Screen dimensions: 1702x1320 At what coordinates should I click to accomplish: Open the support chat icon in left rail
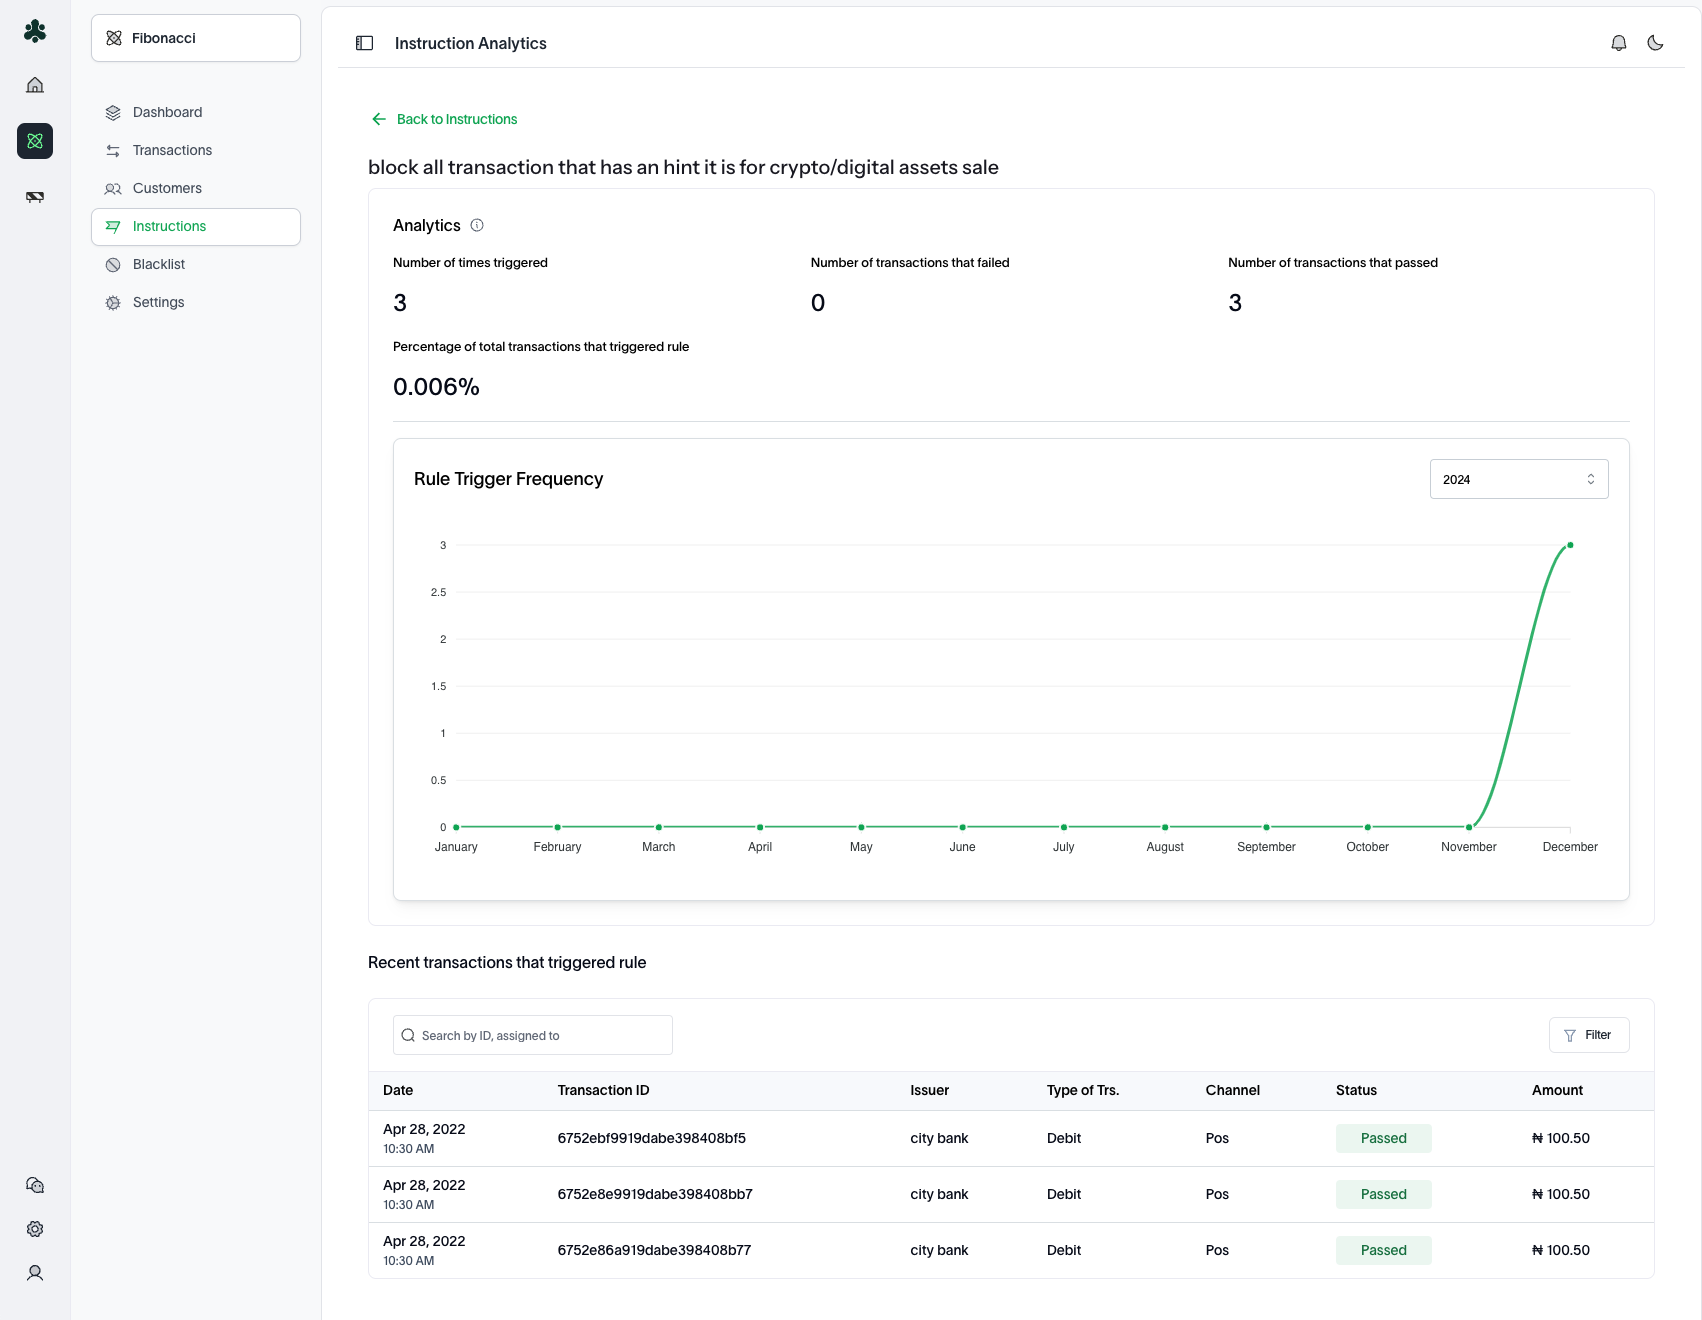coord(35,1185)
